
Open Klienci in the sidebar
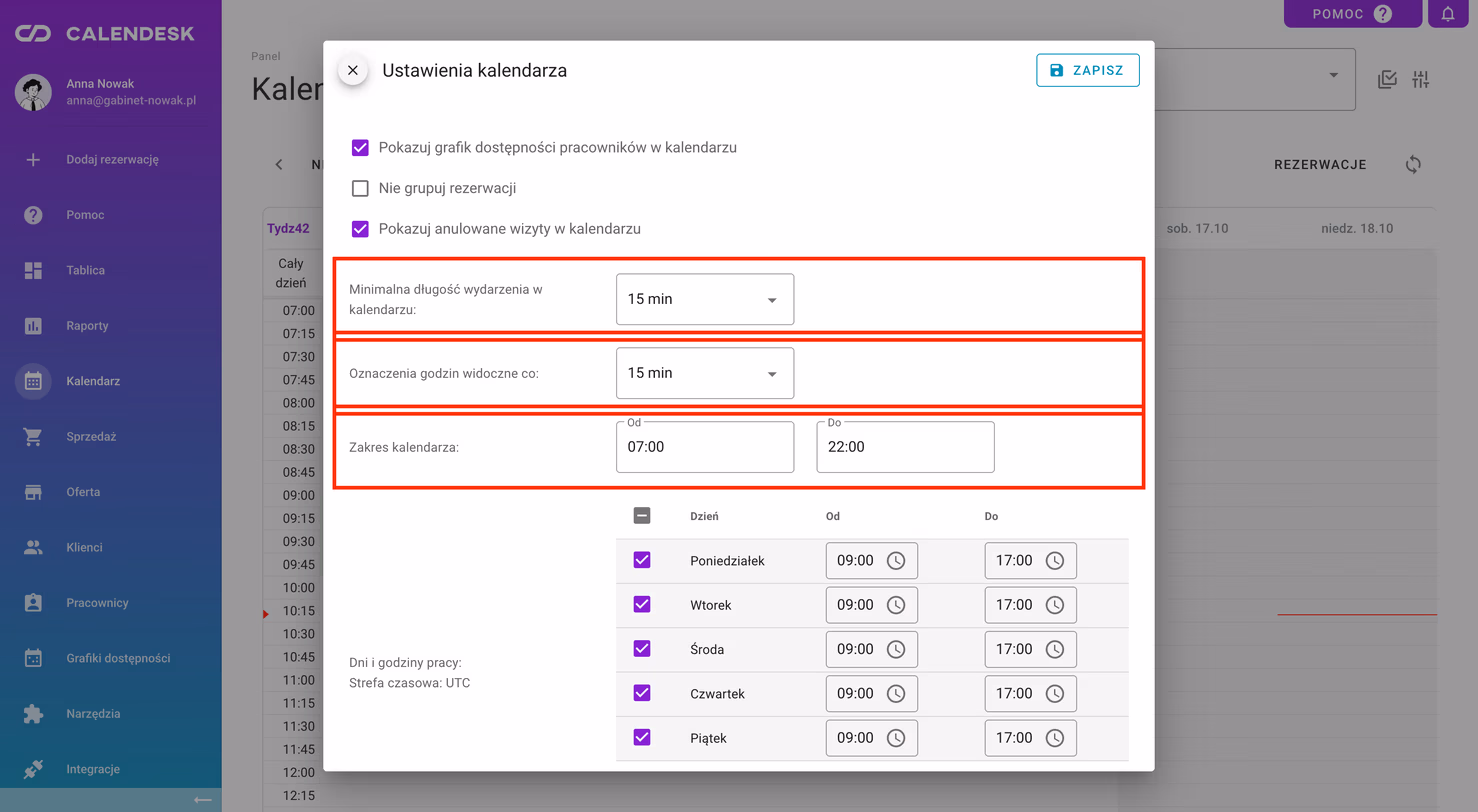click(x=111, y=547)
